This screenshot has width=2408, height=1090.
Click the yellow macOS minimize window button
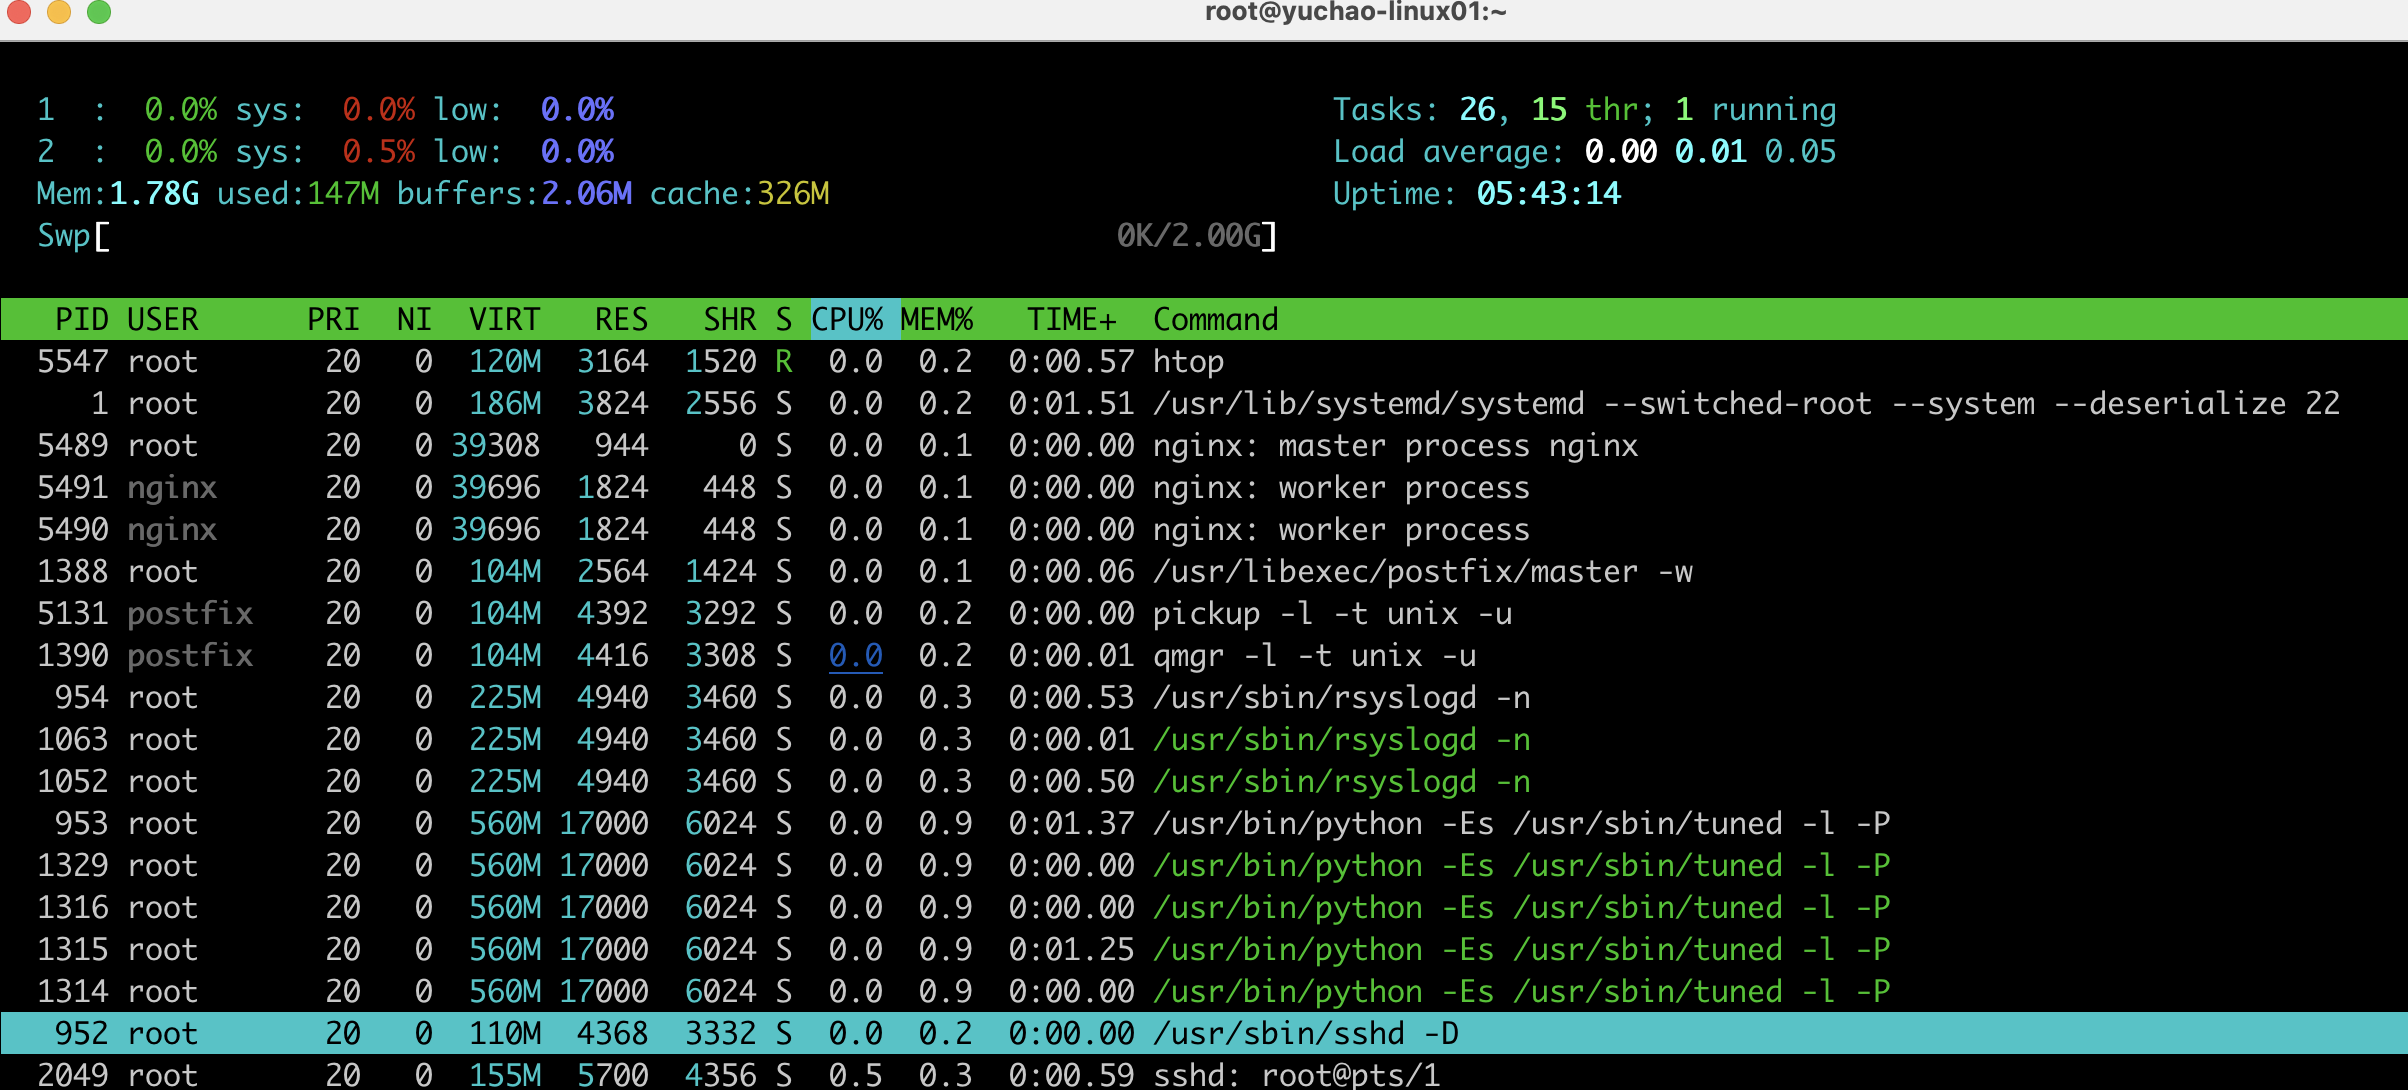[59, 12]
